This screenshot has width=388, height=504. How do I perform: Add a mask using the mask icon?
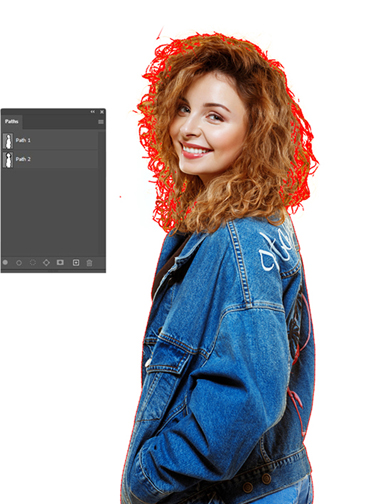point(60,263)
